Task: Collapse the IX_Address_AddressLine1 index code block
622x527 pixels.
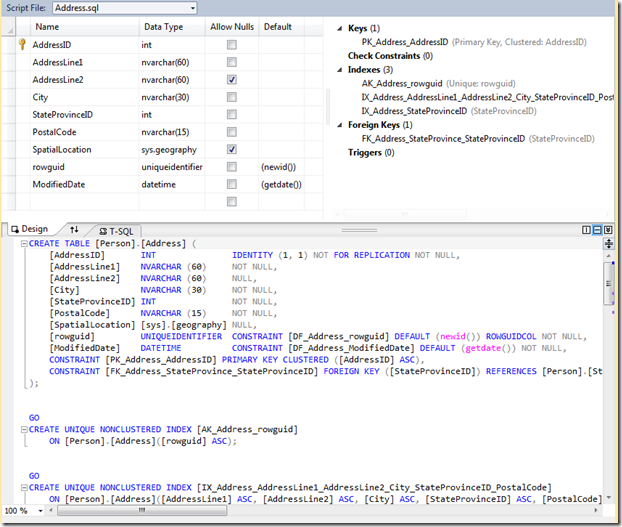Action: tap(24, 487)
